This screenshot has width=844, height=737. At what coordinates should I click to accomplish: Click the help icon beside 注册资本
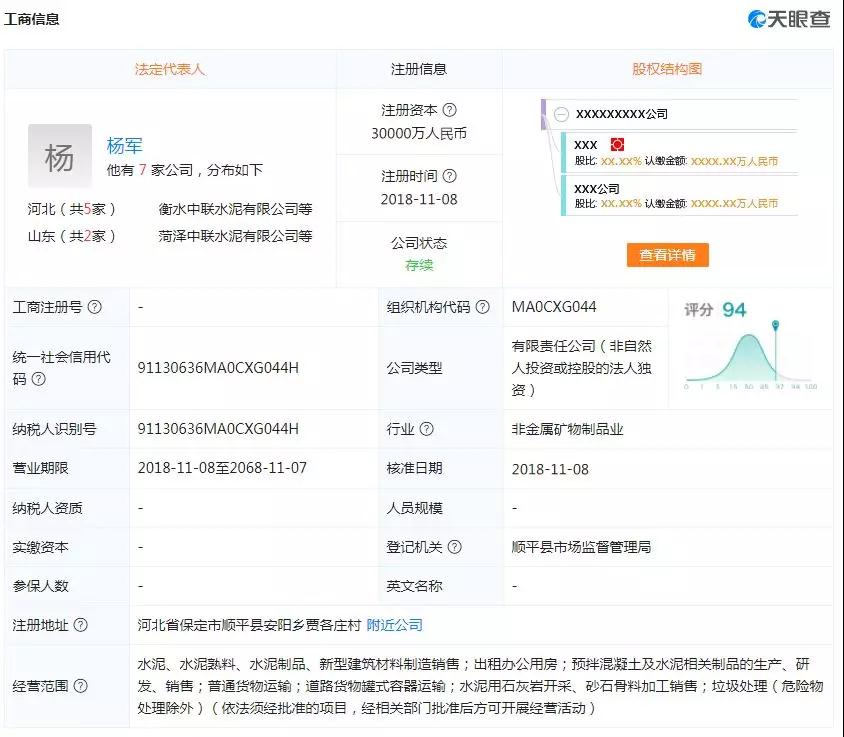(450, 110)
